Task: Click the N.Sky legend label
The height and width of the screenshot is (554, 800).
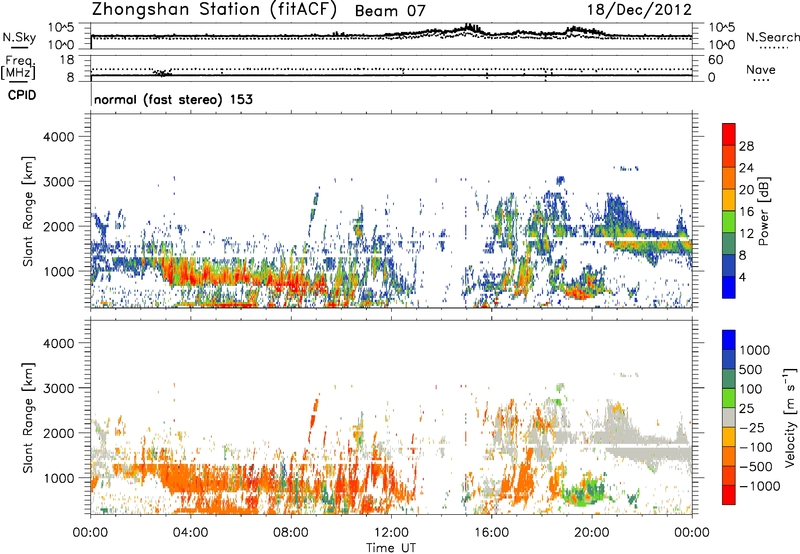Action: pyautogui.click(x=19, y=37)
